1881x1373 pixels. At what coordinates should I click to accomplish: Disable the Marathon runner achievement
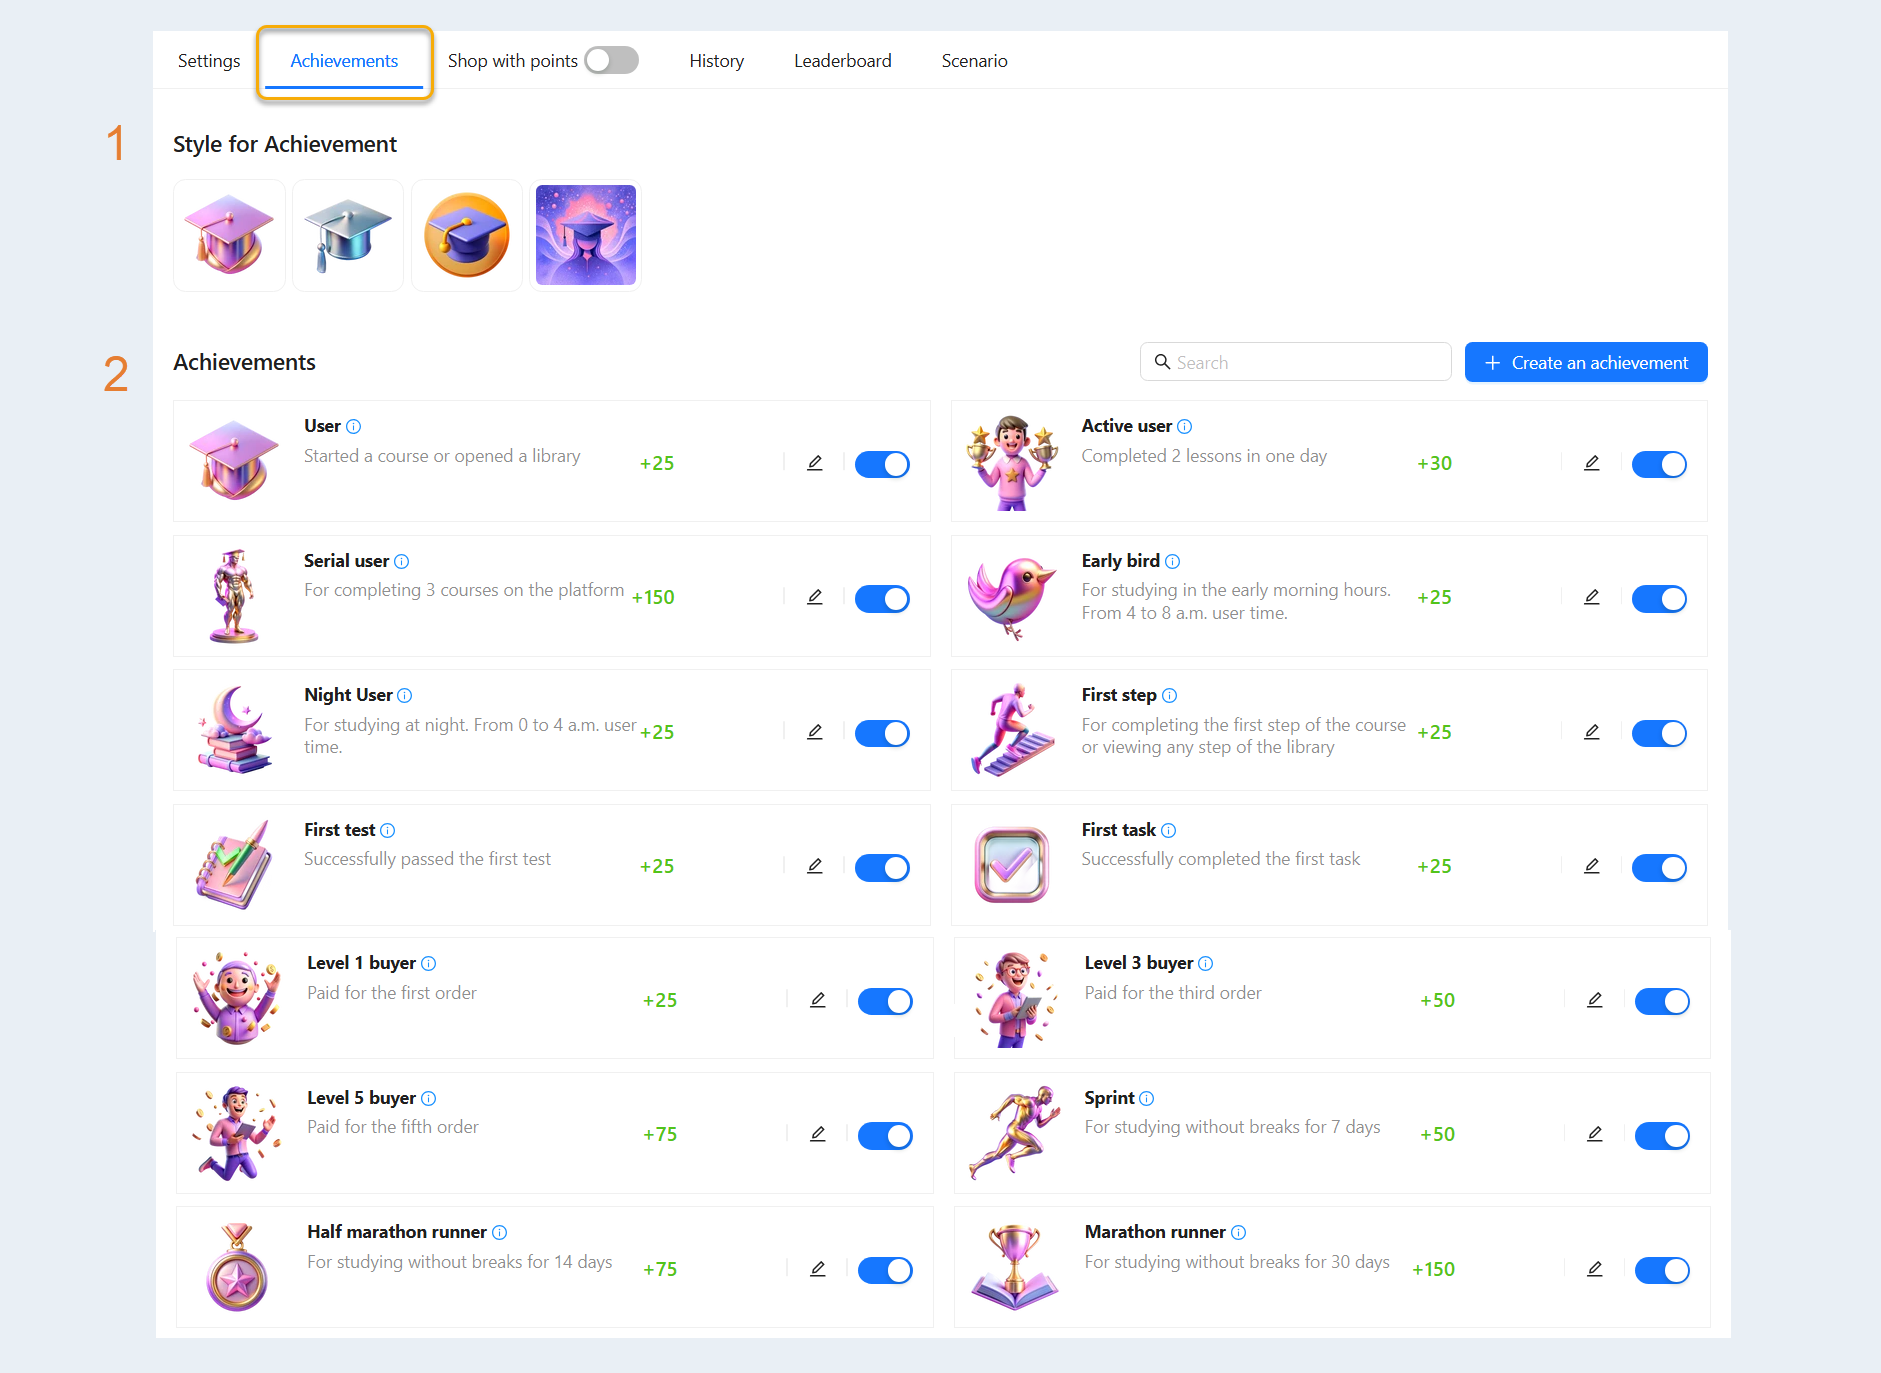coord(1662,1270)
